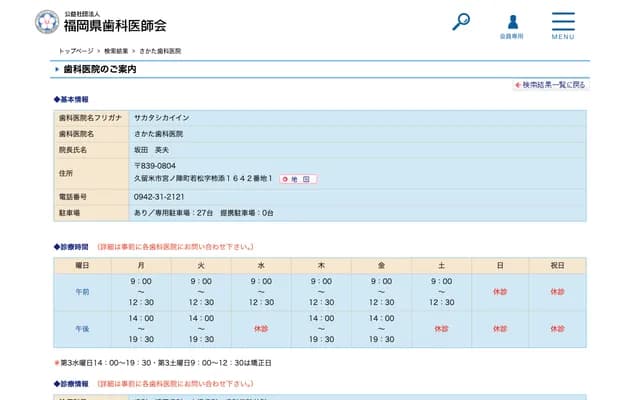The width and height of the screenshot is (640, 400).
Task: Click the note about 第3水曜日 矯正日
Action: point(163,363)
